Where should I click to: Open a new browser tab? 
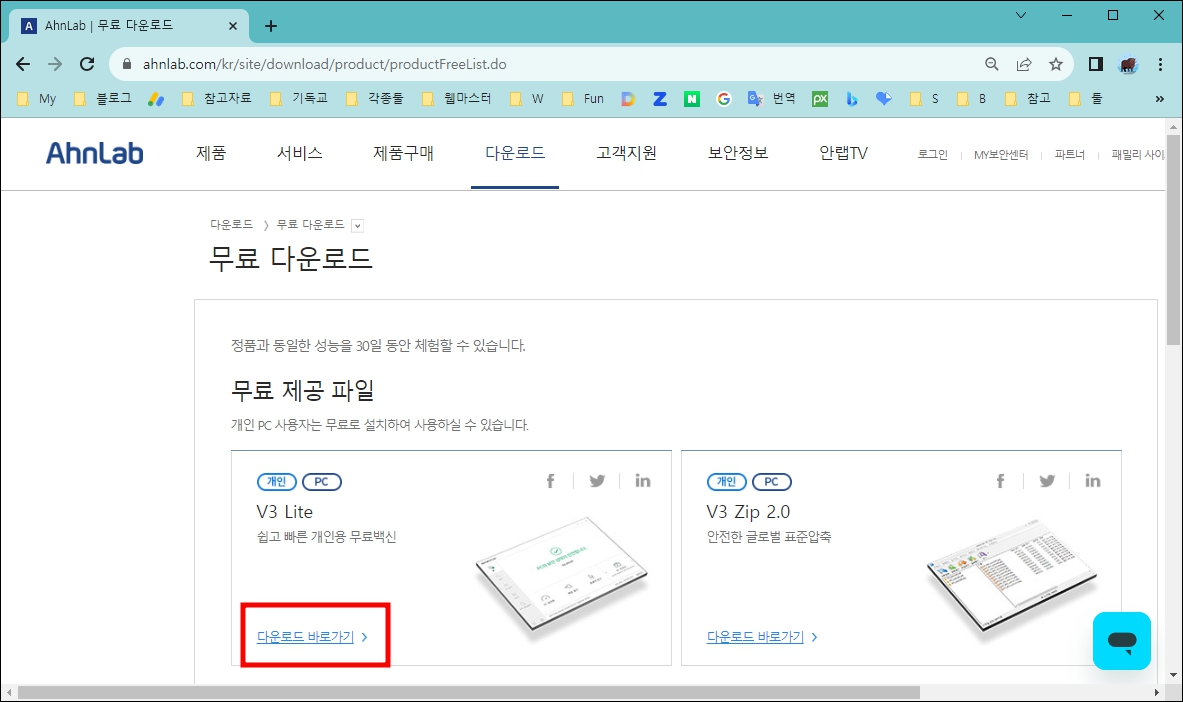(271, 26)
